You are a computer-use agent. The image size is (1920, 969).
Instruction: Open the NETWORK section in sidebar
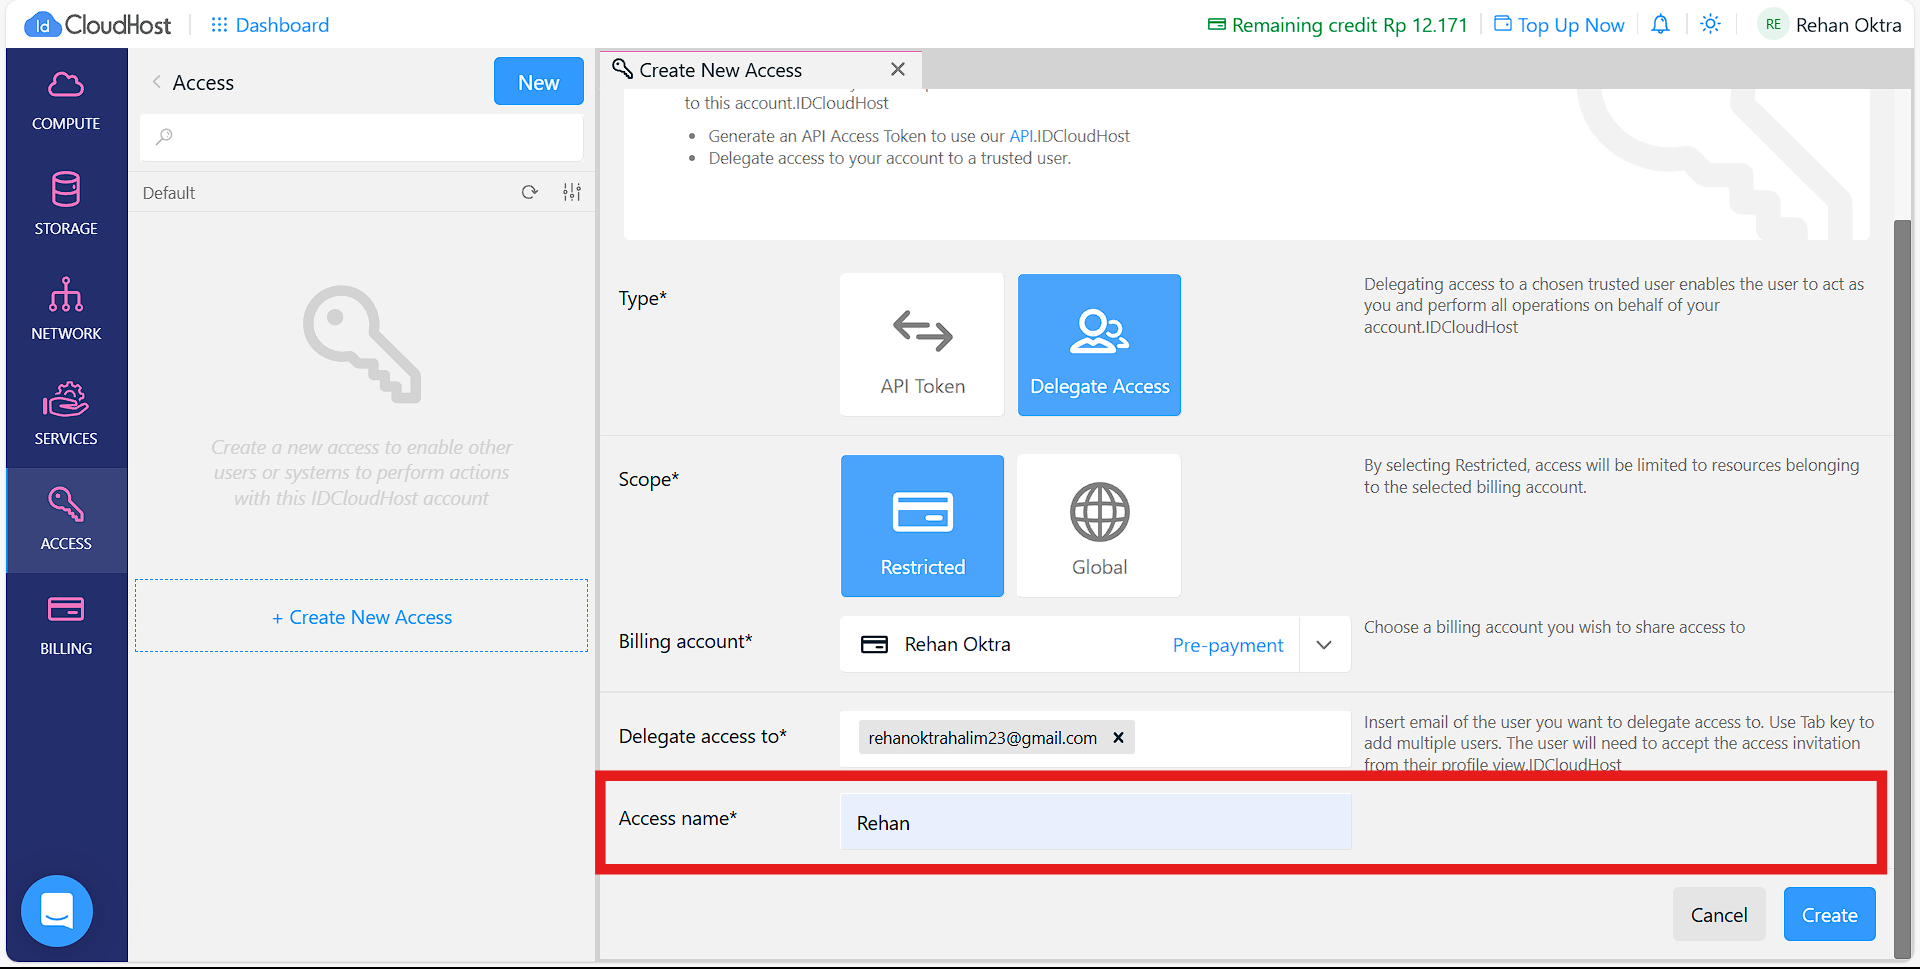pos(65,309)
